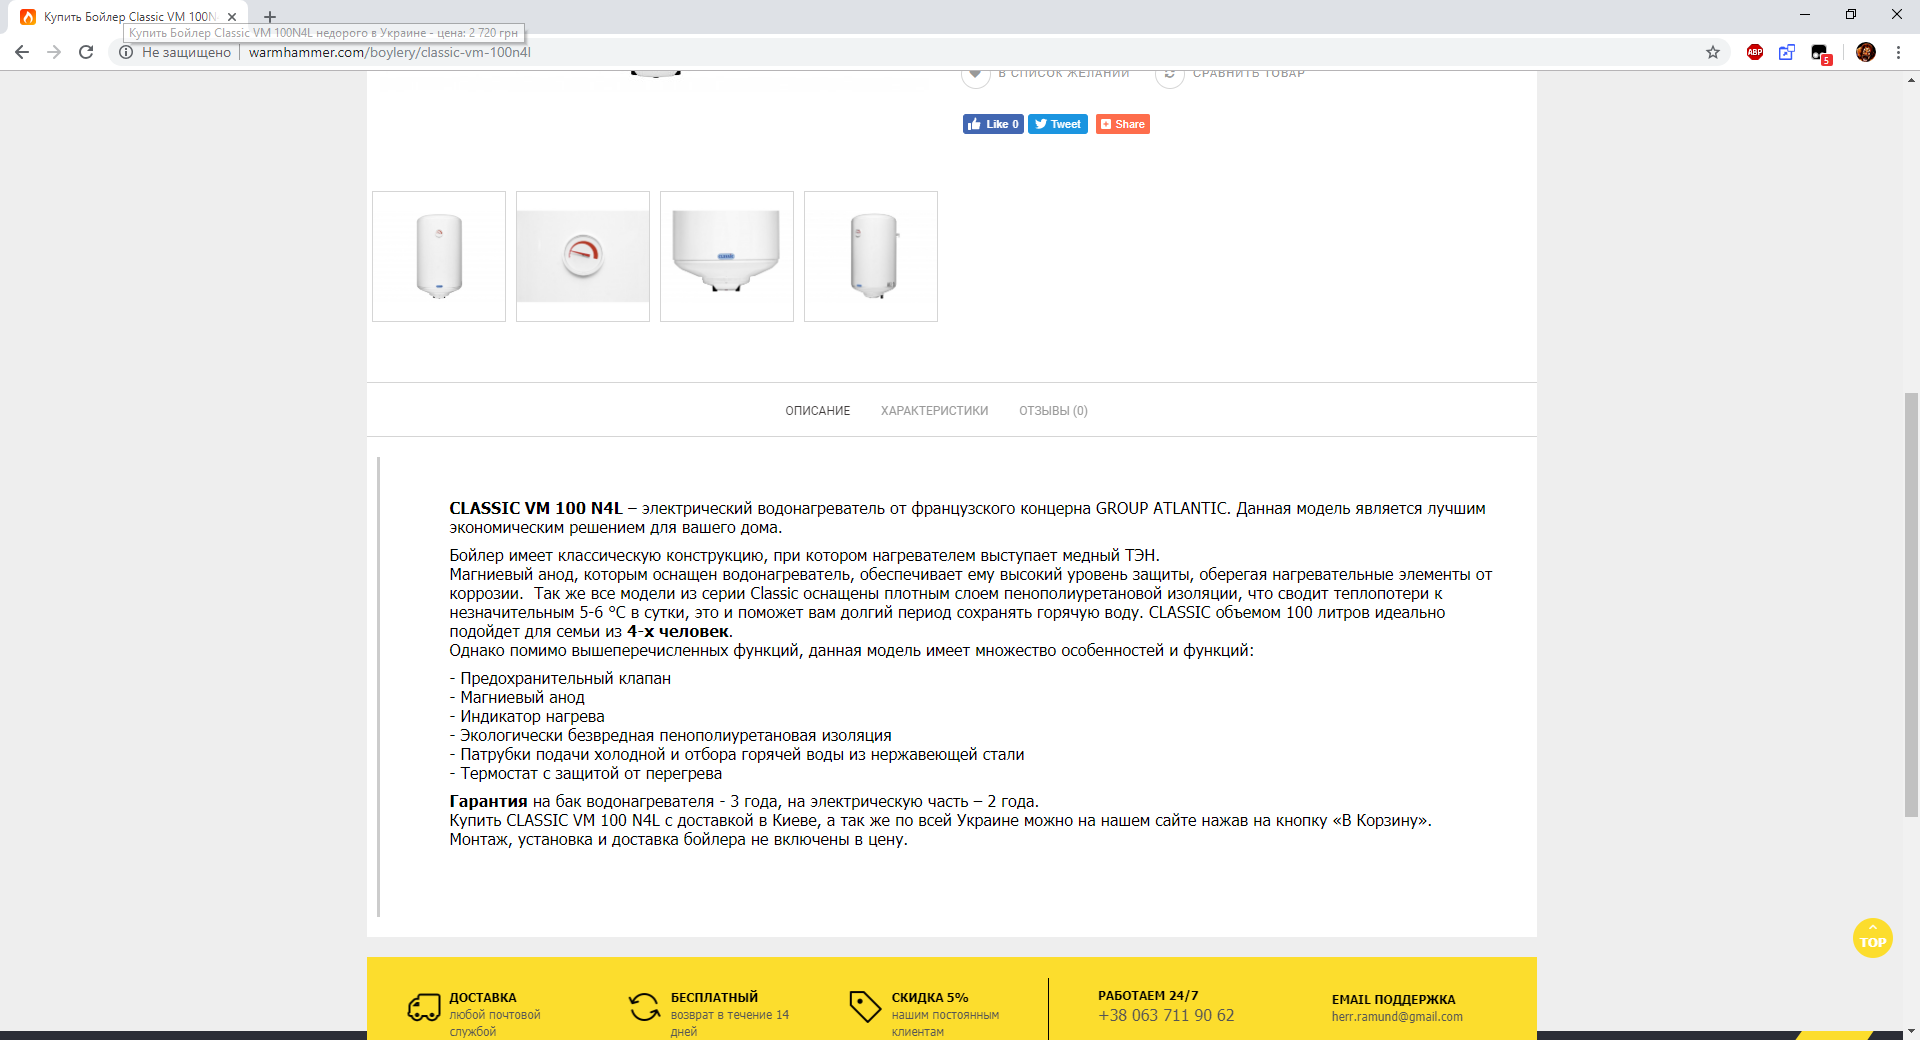This screenshot has height=1040, width=1920.
Task: Click the orange Share button
Action: click(1123, 124)
